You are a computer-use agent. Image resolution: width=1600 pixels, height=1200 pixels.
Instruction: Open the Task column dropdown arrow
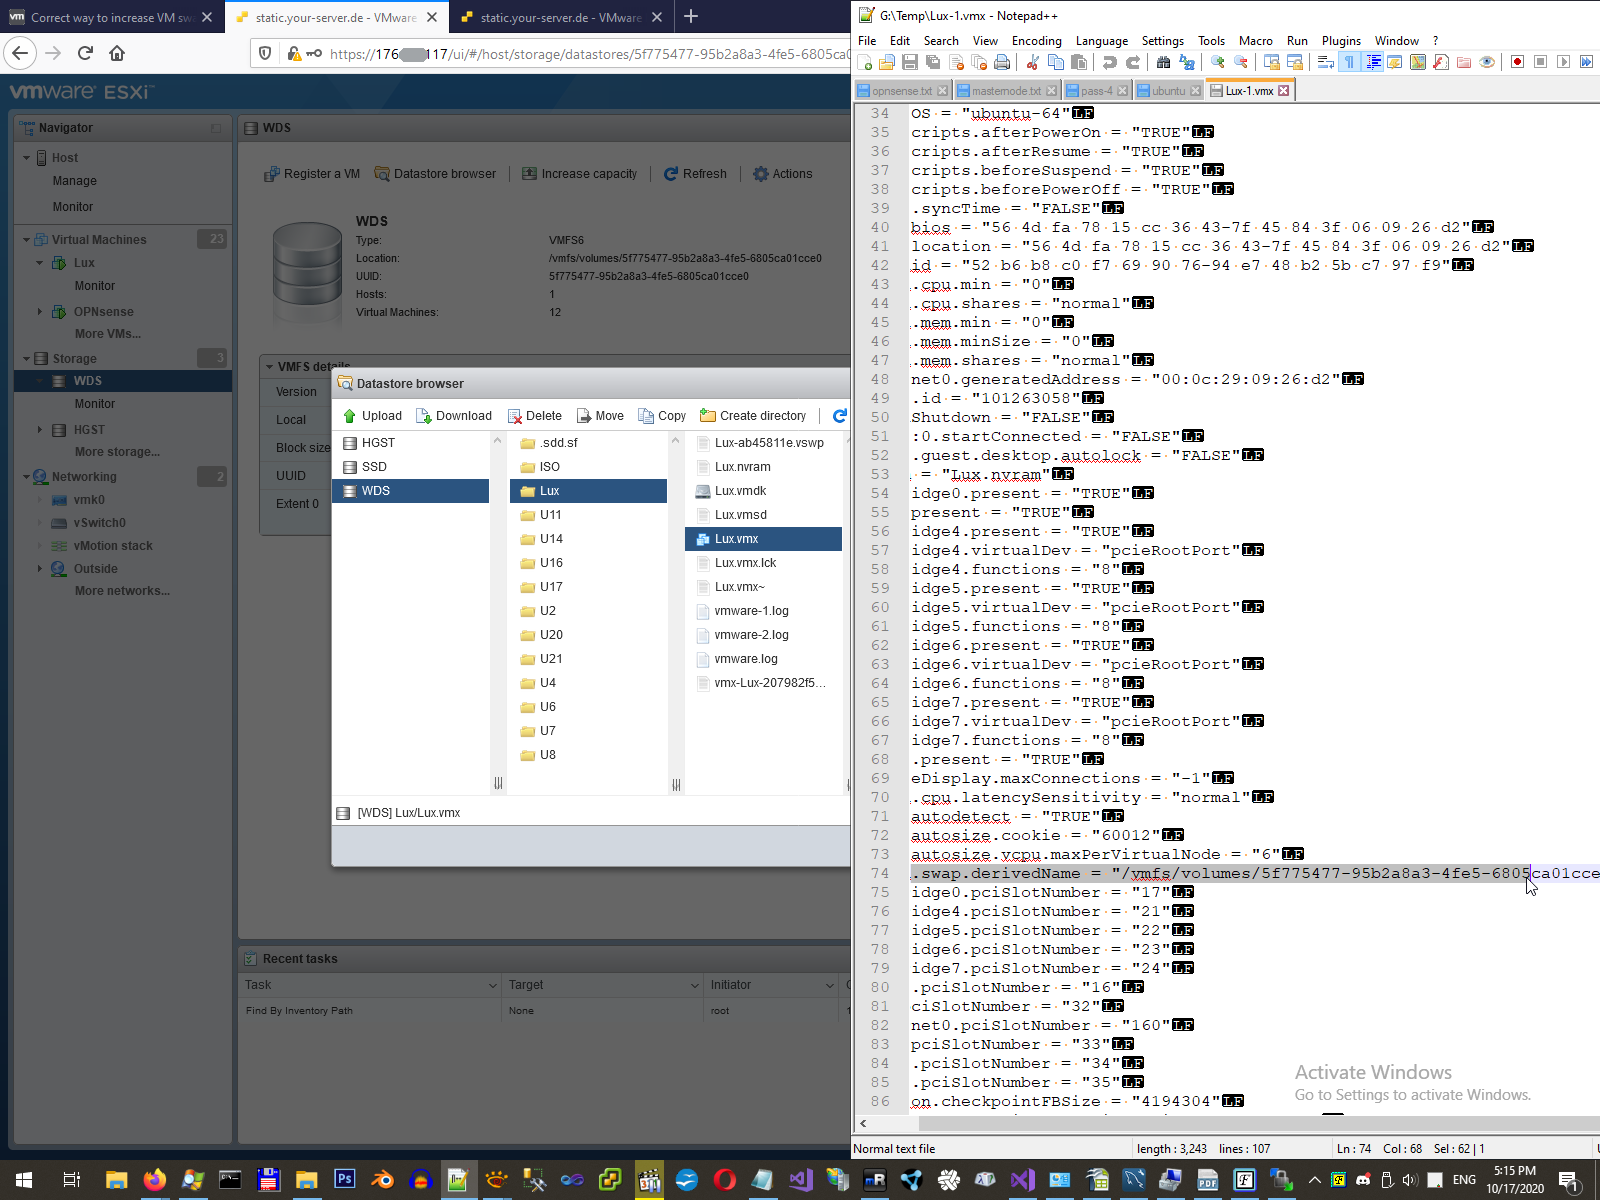(492, 986)
